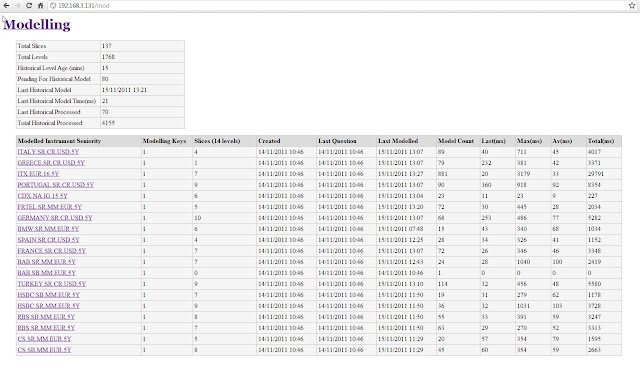Select the Last Historical Processed value 70

coord(105,112)
